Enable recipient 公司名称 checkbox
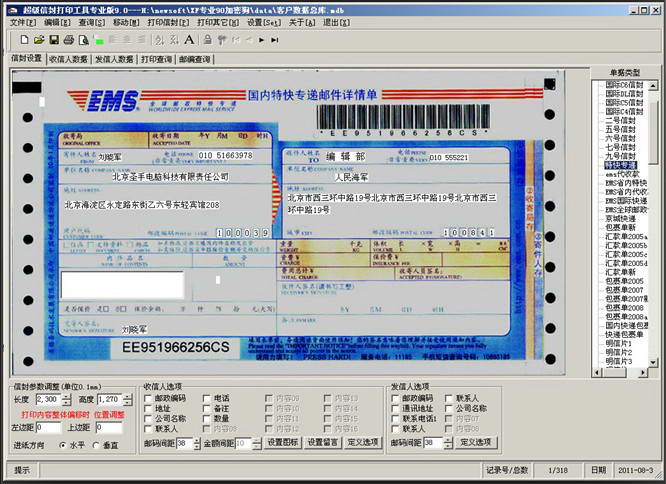The height and width of the screenshot is (484, 666). [x=148, y=419]
